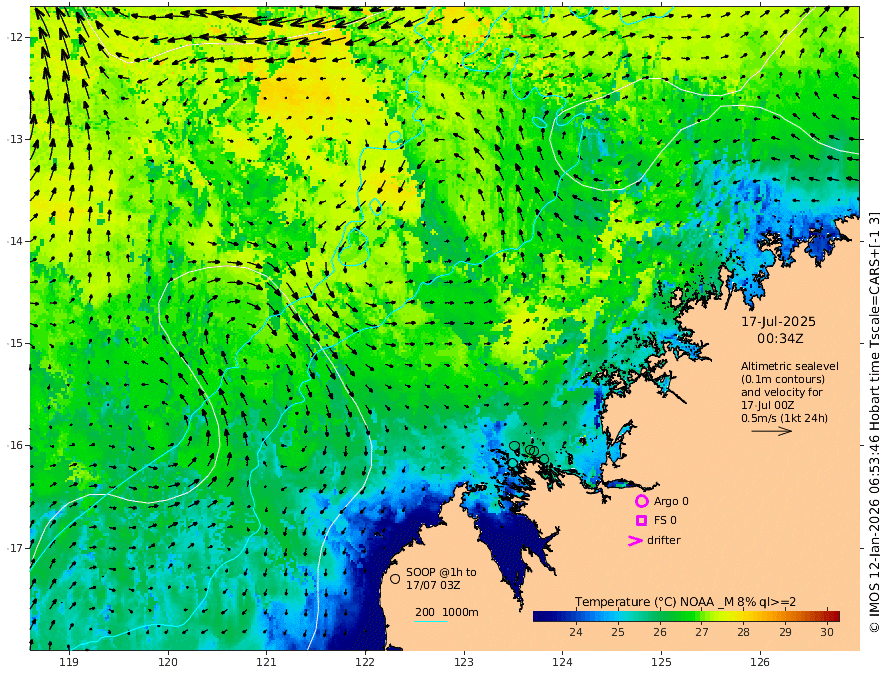The image size is (880, 680).
Task: Click the latitude axis label -17
Action: pyautogui.click(x=16, y=548)
